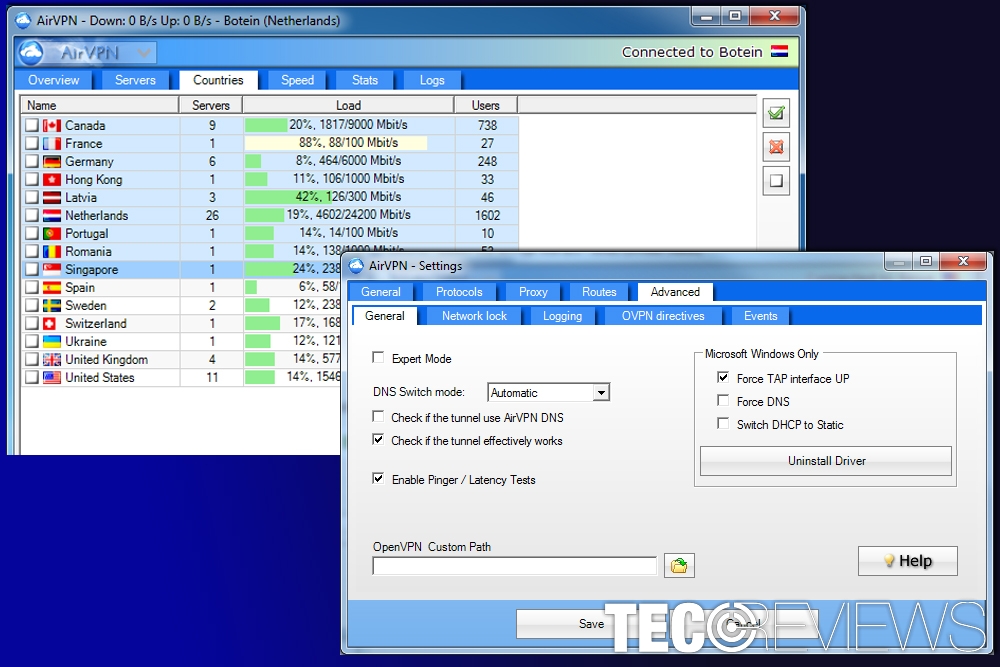
Task: Open the Logs tab in main window
Action: point(432,80)
